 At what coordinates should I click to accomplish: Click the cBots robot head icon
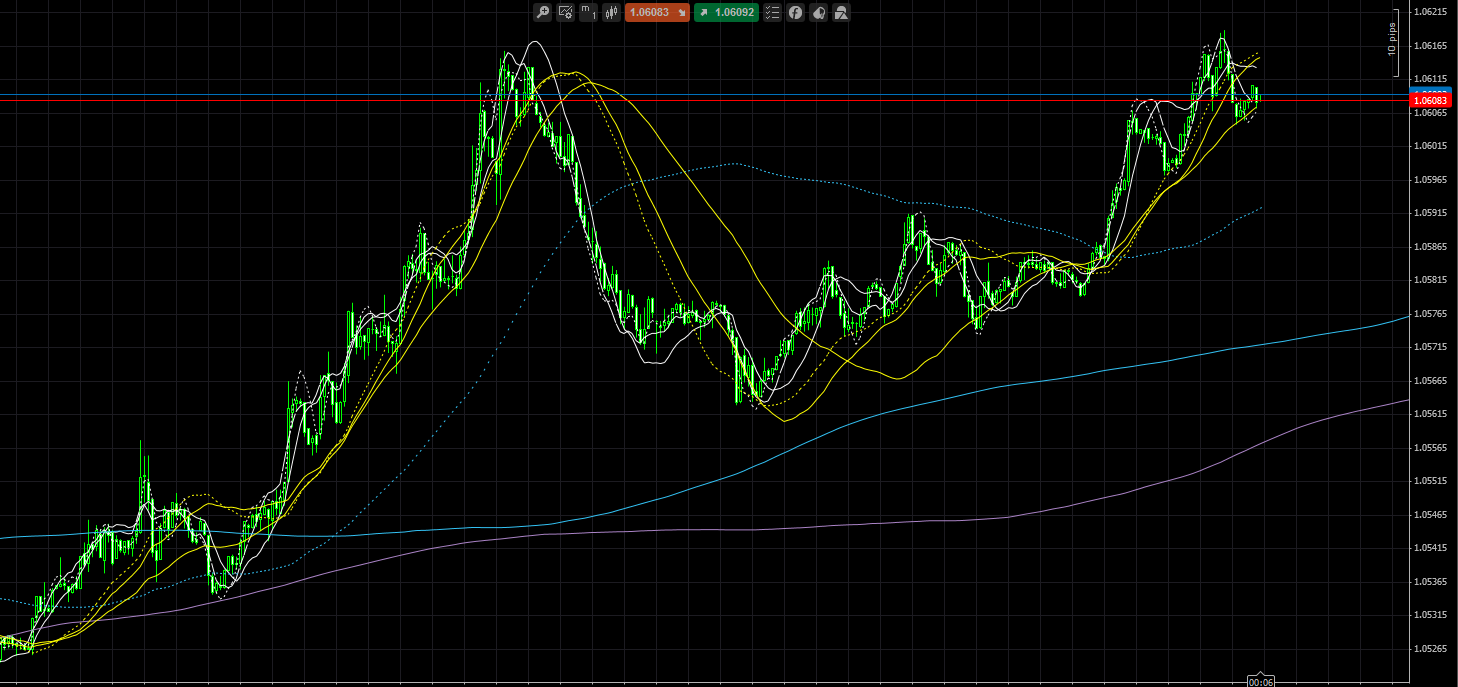tap(818, 12)
